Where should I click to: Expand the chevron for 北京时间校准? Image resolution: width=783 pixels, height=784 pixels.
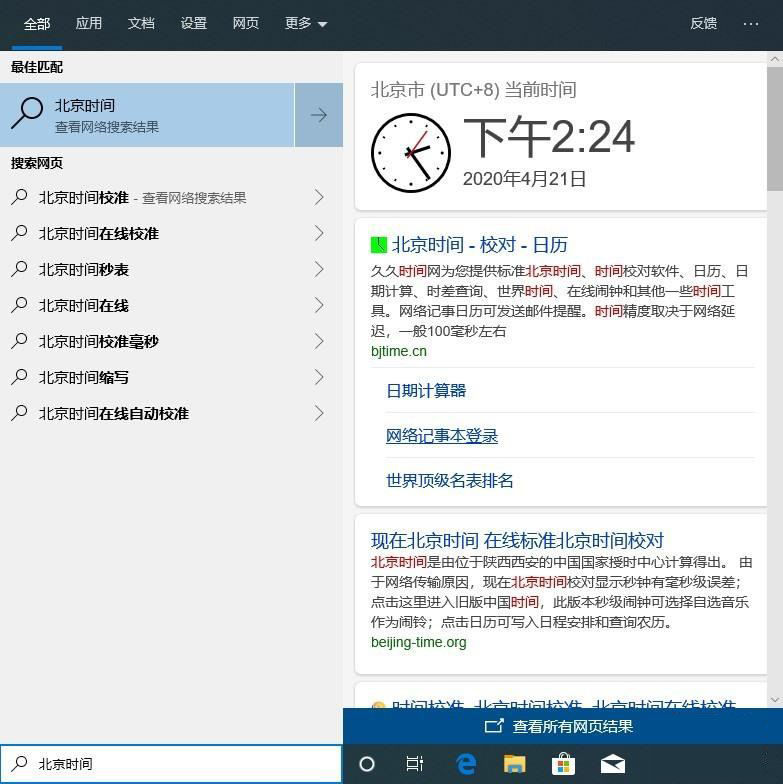click(319, 198)
